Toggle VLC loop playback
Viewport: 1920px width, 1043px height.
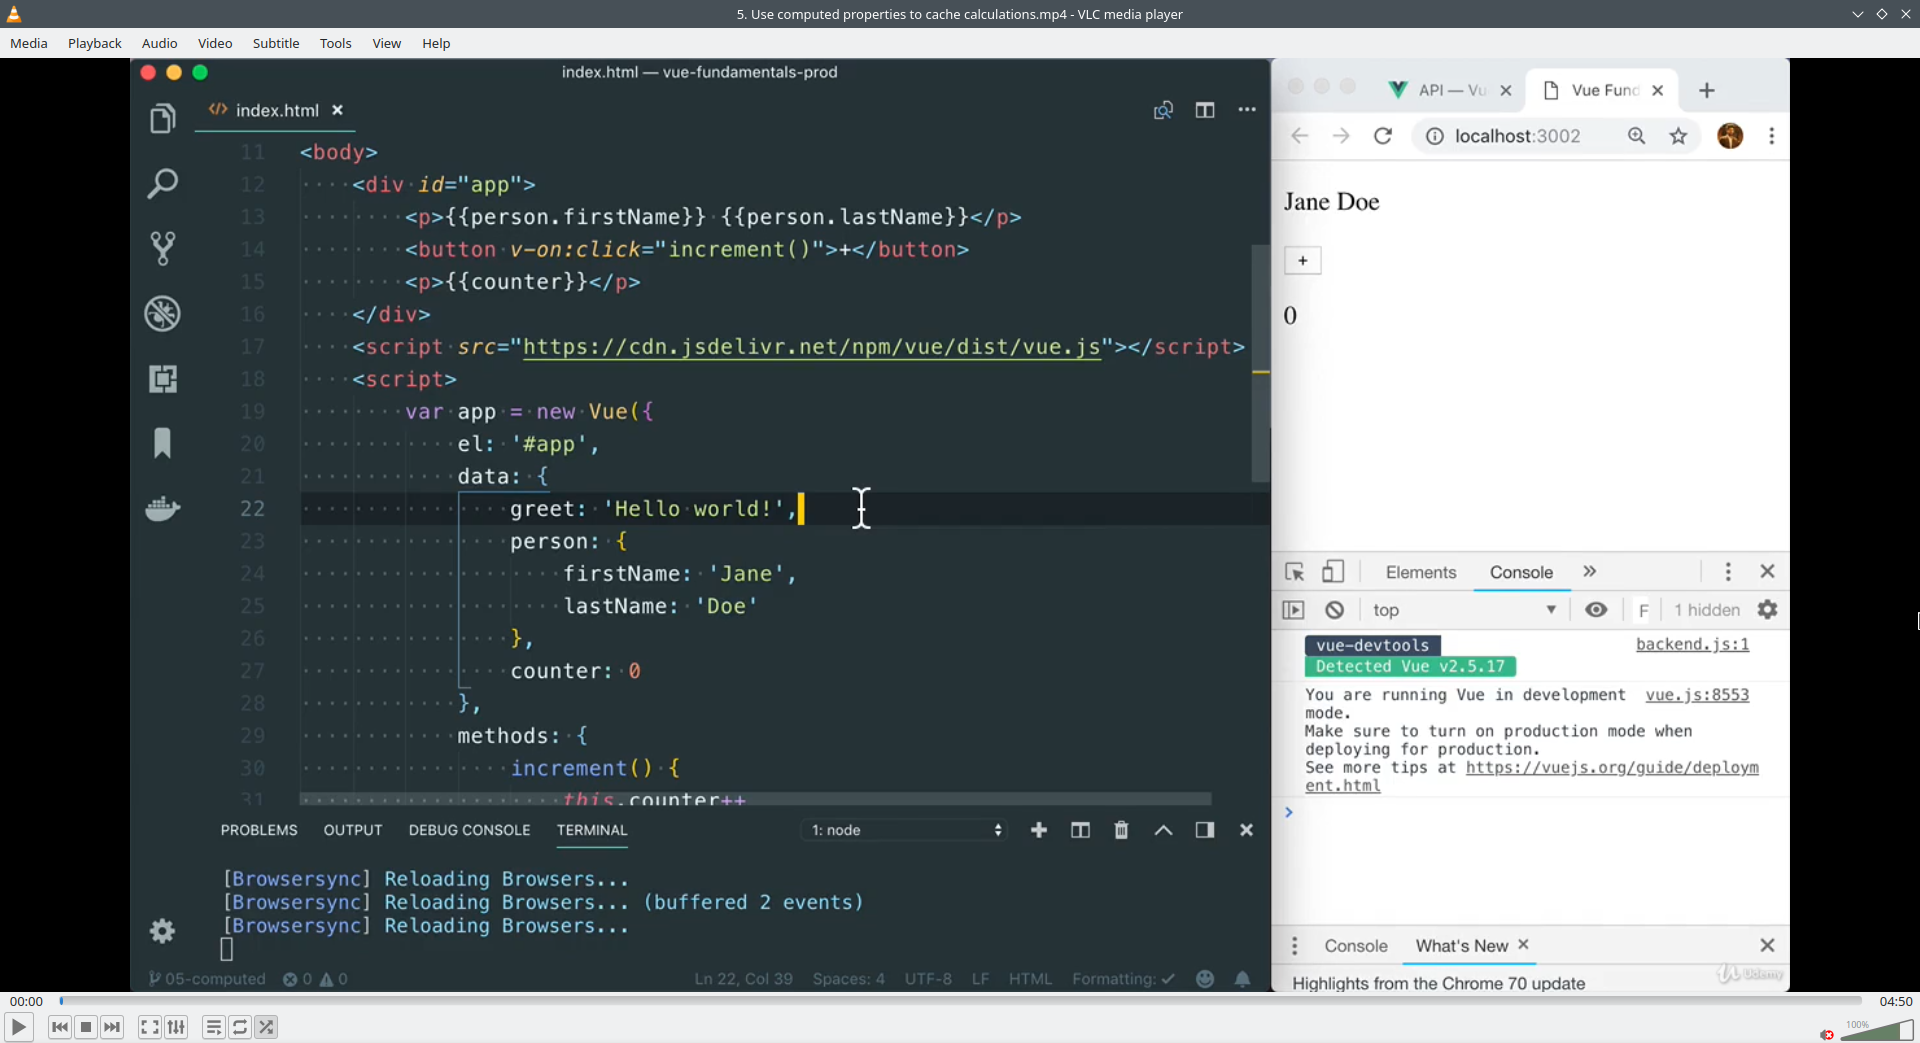(x=240, y=1027)
